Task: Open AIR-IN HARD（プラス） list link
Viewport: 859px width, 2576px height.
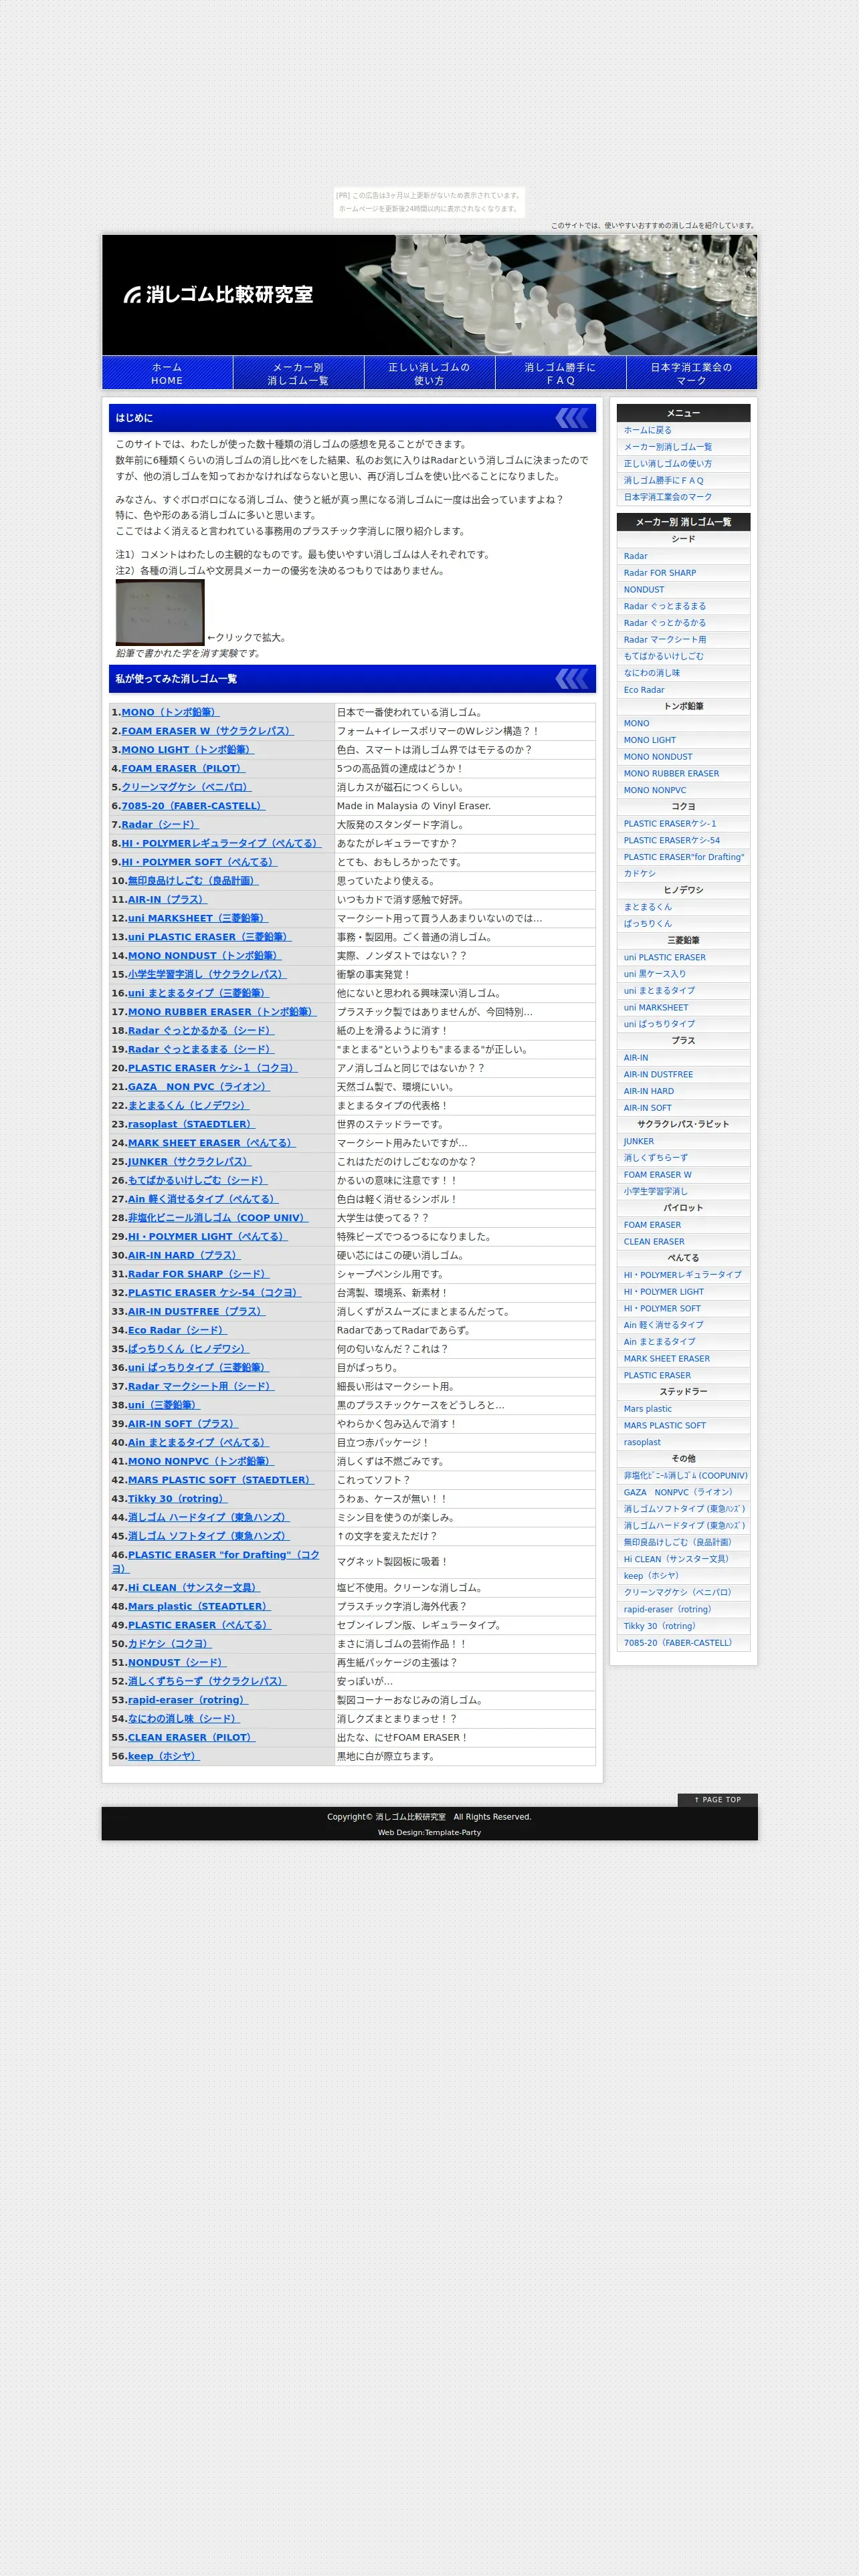Action: pos(184,1255)
